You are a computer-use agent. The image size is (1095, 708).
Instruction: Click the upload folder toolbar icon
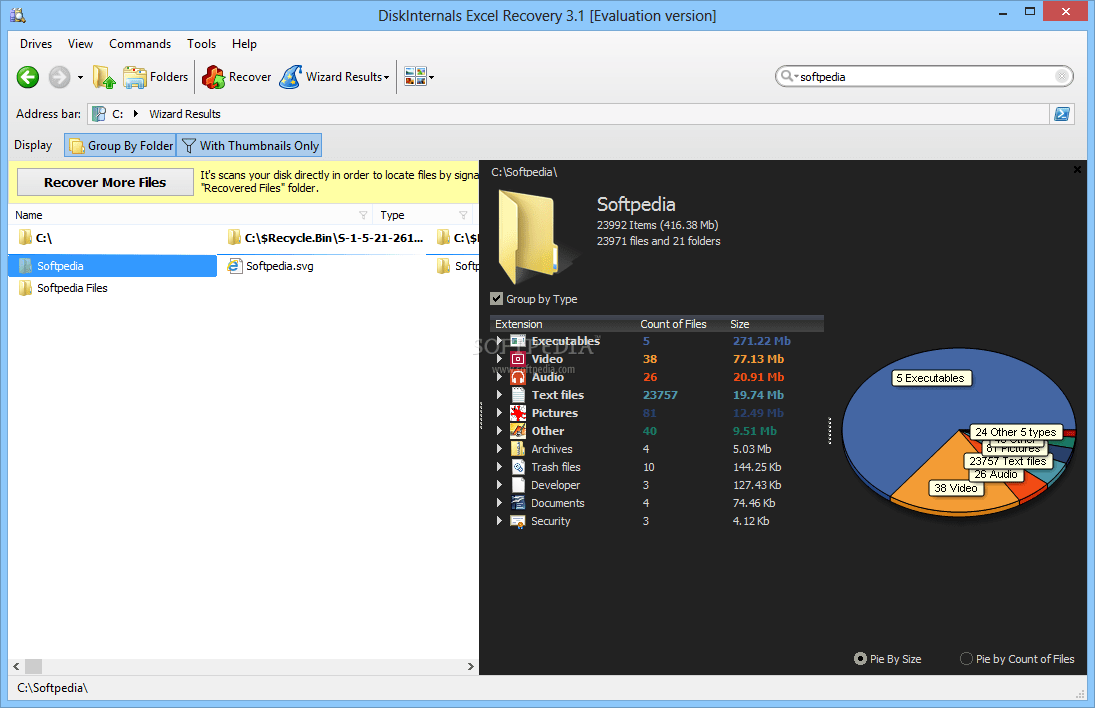point(104,76)
